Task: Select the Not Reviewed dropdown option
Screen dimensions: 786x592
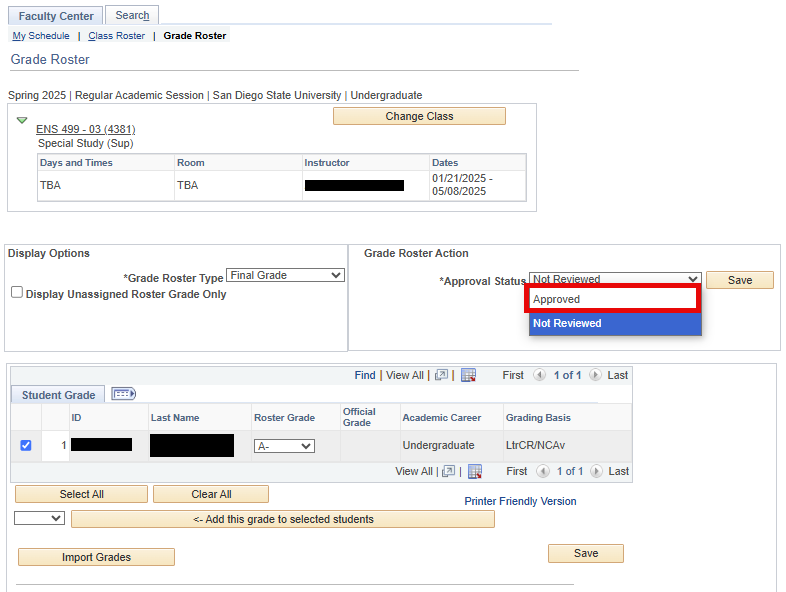Action: 614,323
